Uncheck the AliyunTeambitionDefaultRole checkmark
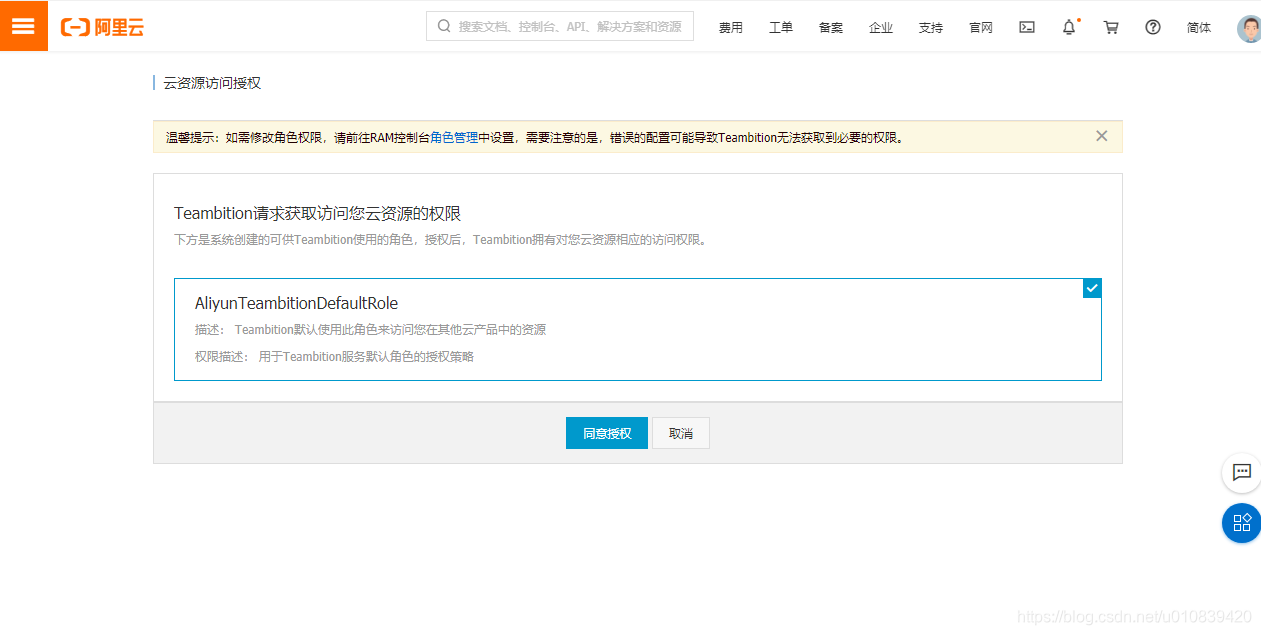The image size is (1261, 635). click(1092, 288)
